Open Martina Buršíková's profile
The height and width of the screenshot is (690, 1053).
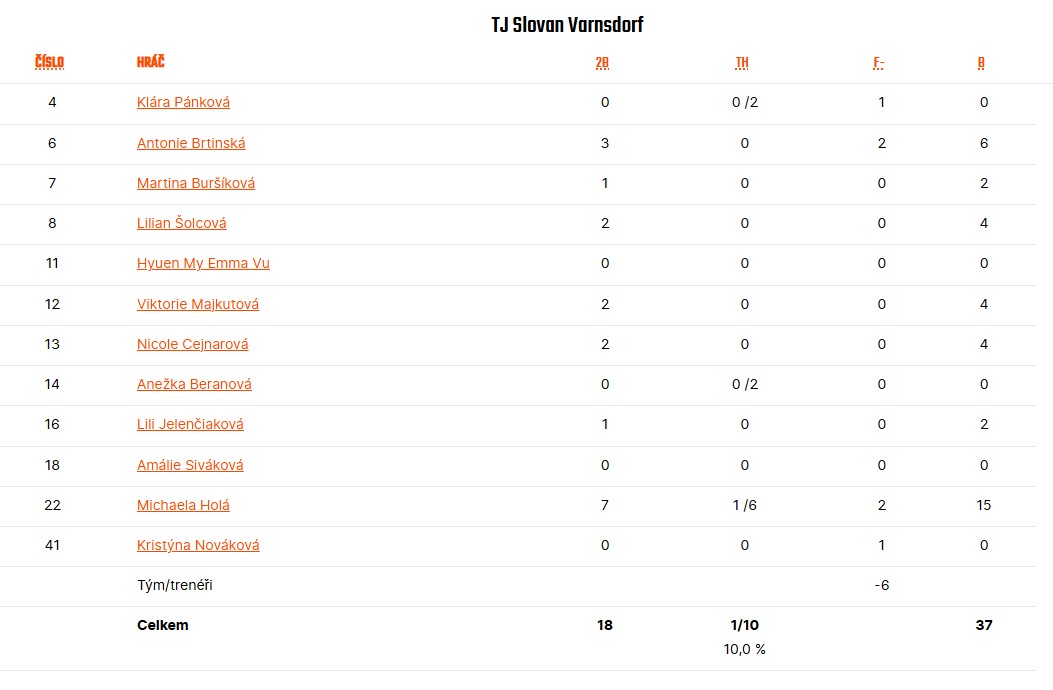tap(196, 183)
